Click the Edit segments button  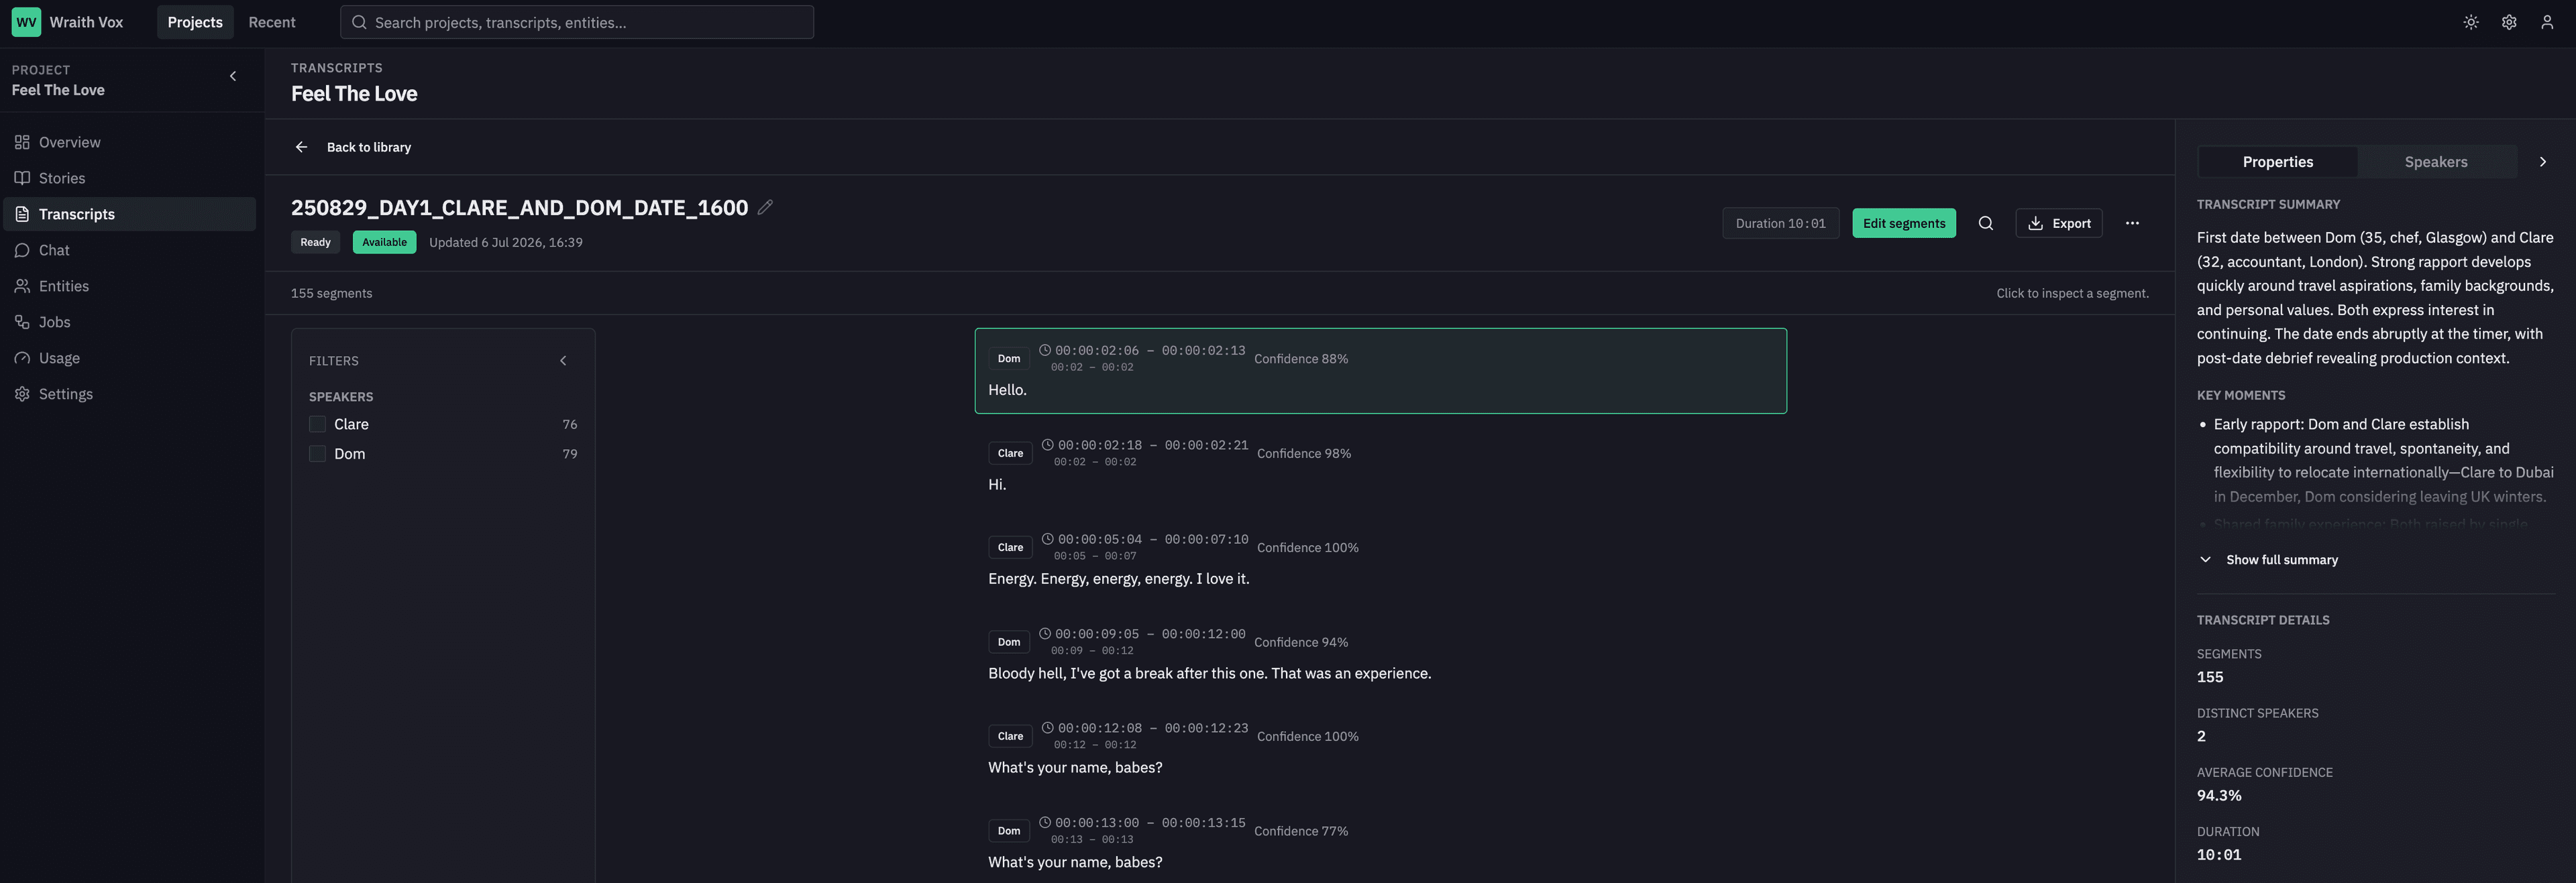point(1903,223)
